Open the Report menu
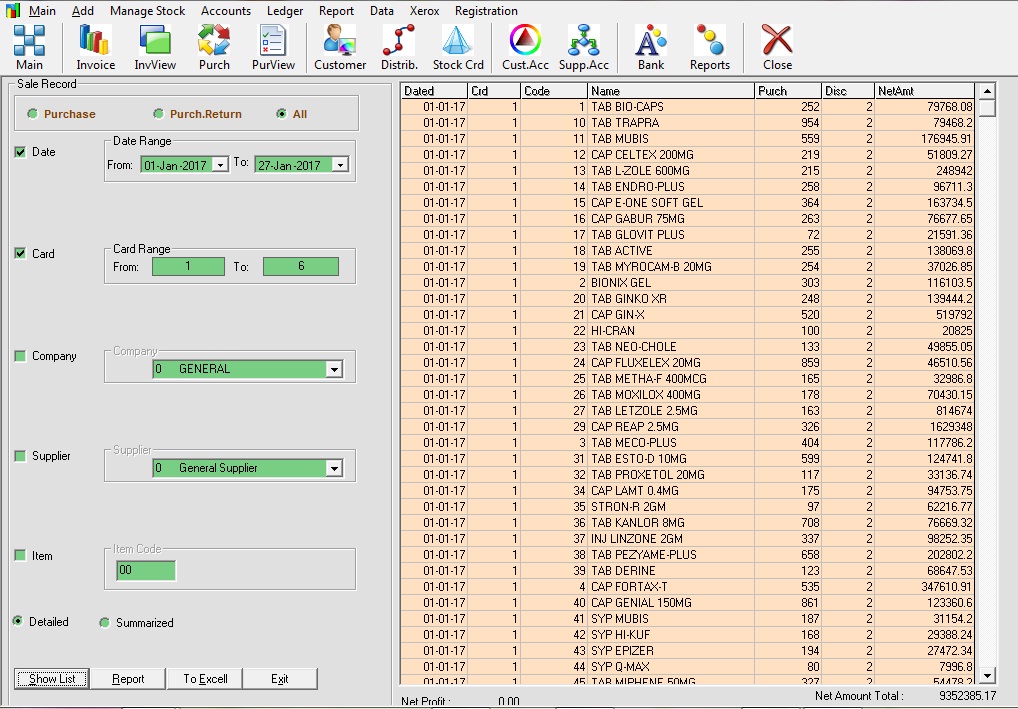1018x709 pixels. [336, 10]
